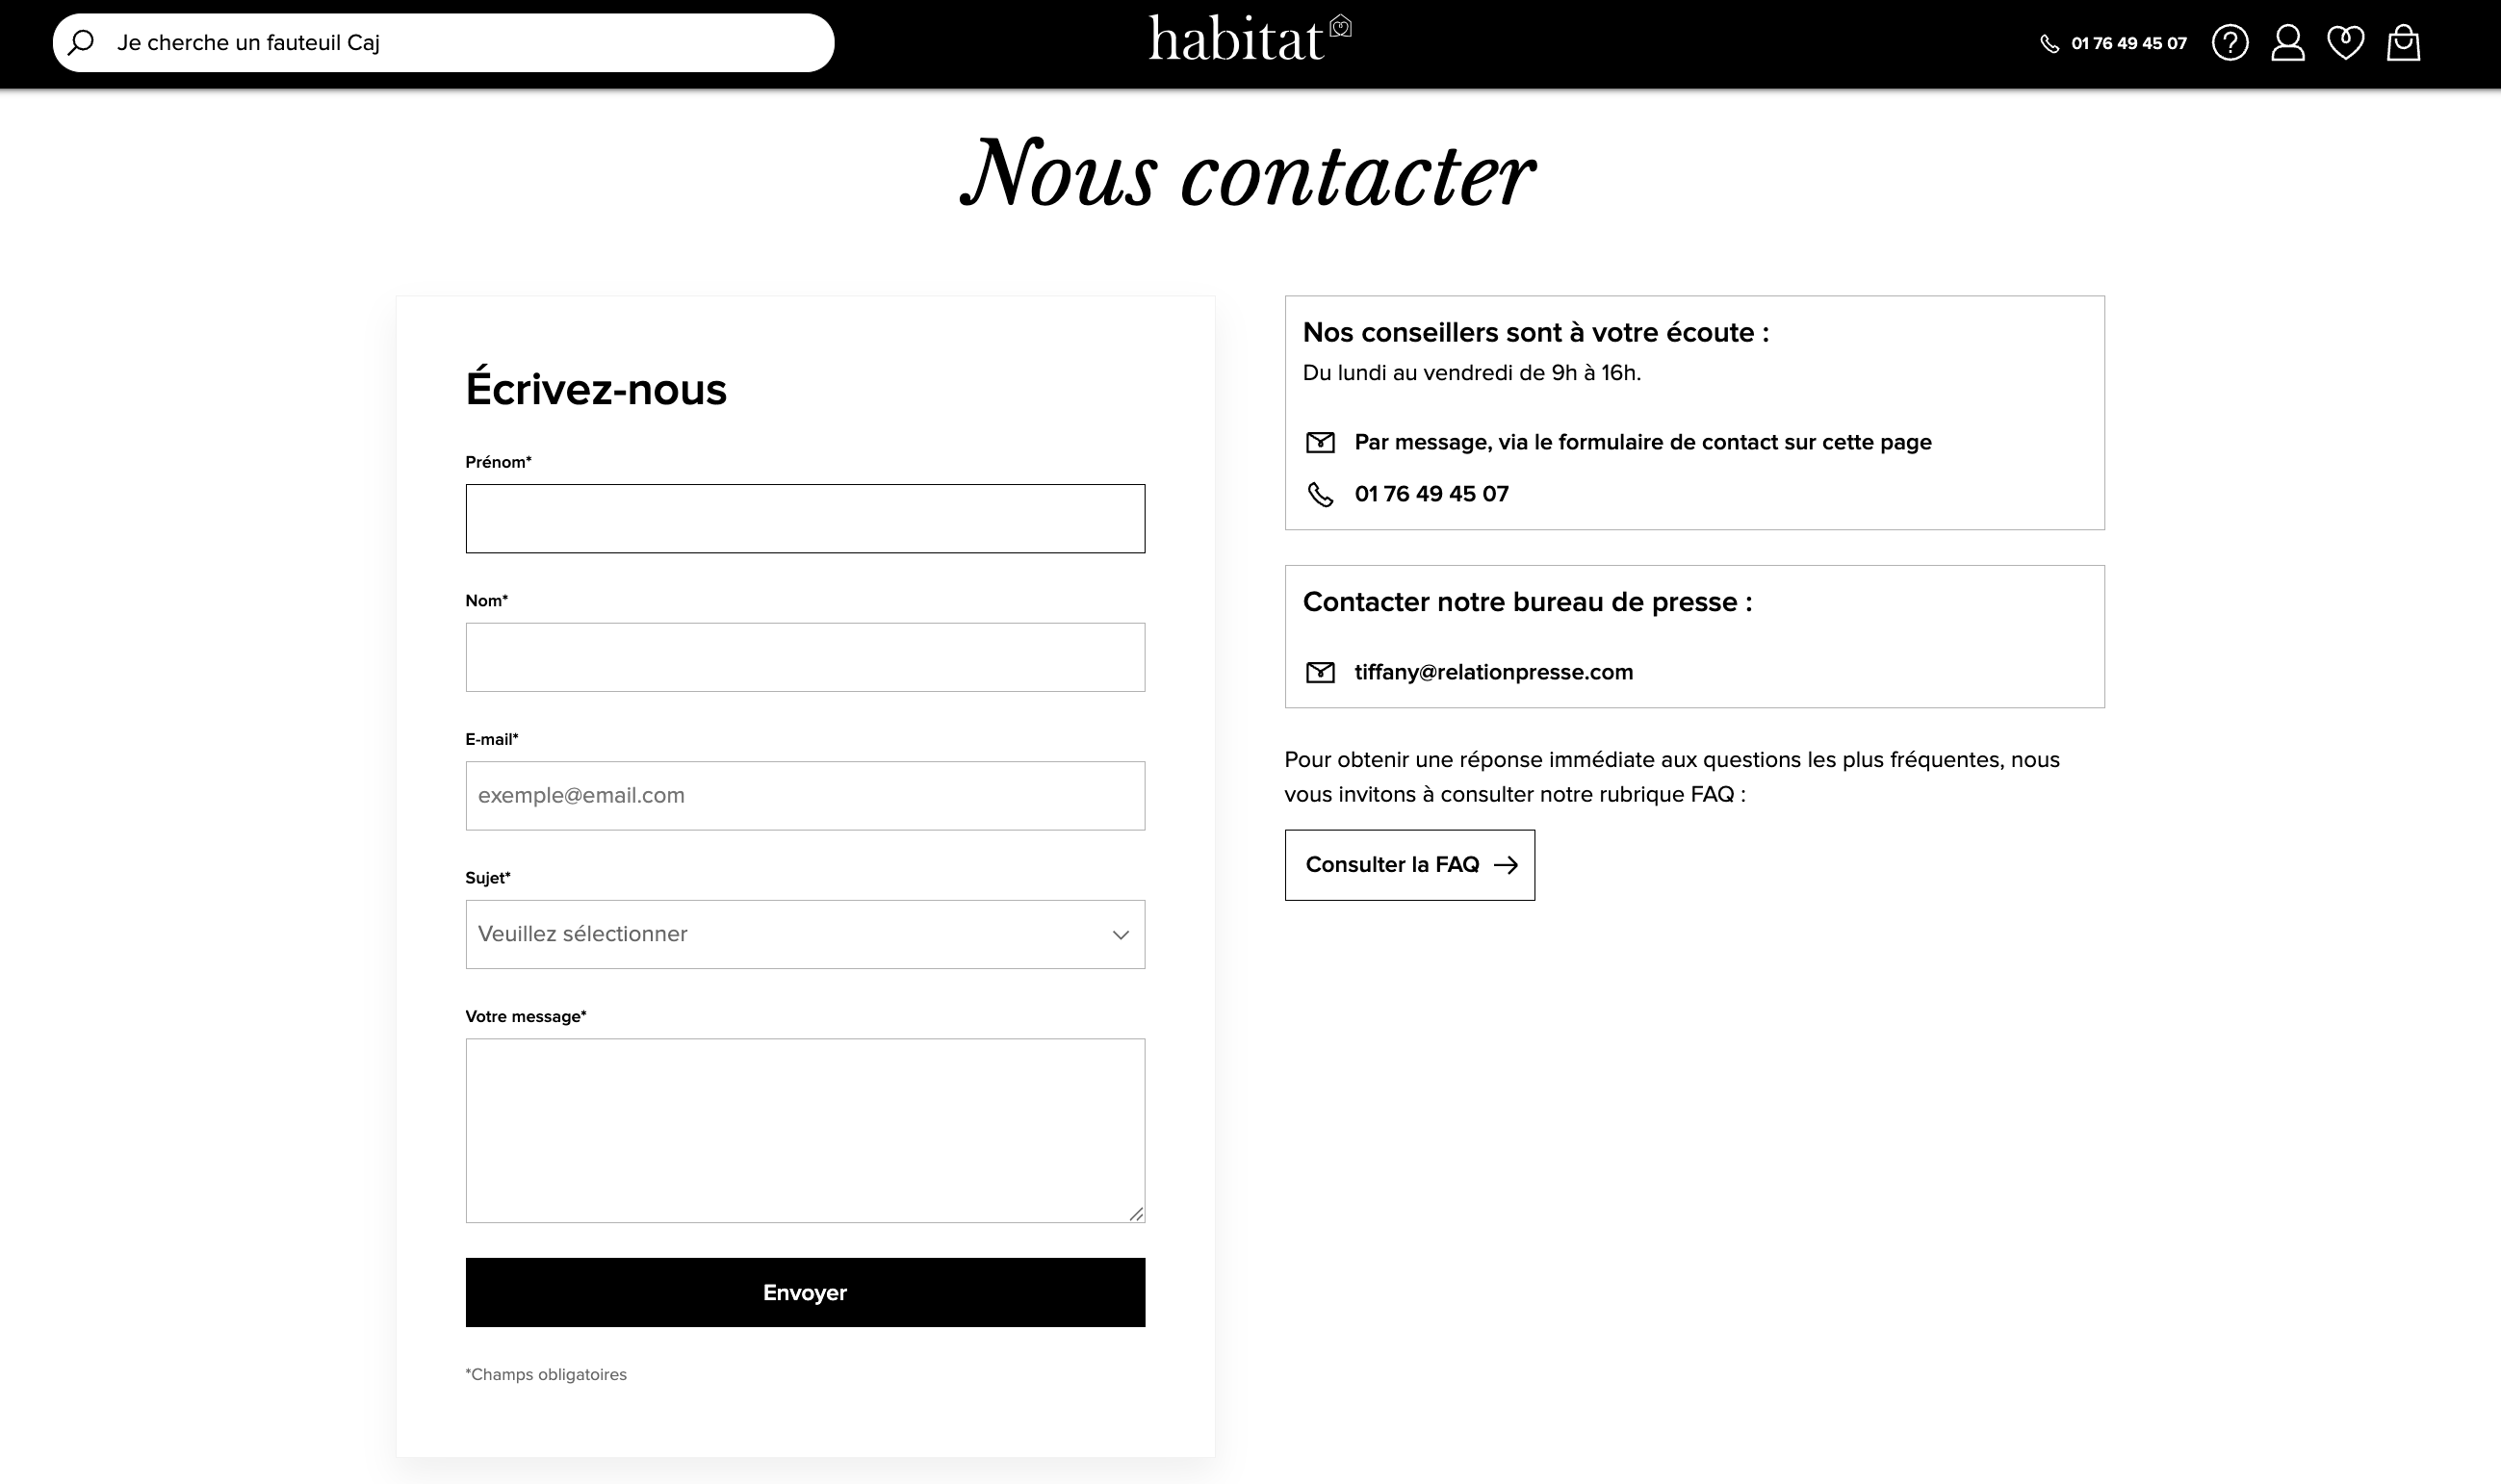Screen dimensions: 2501x1484
Task: Open the shopping bag icon
Action: pos(2404,43)
